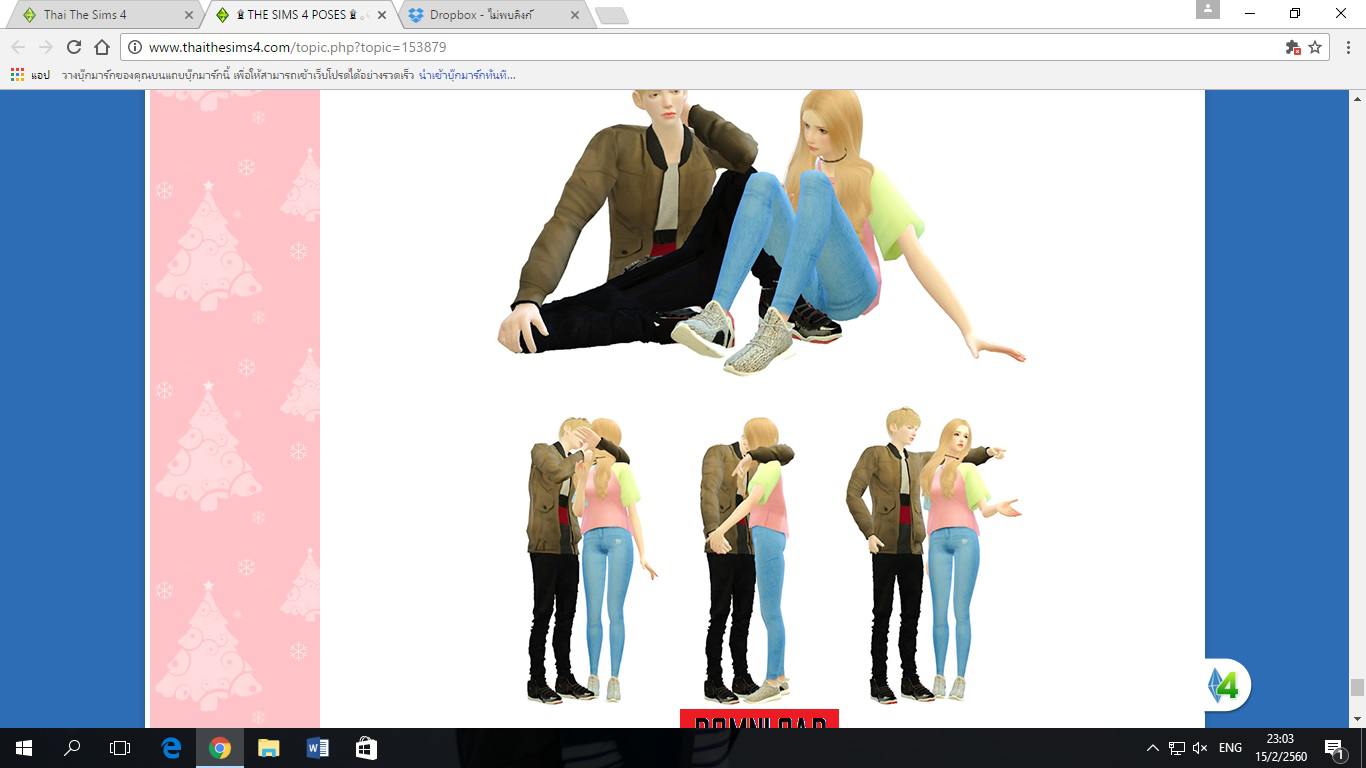
Task: Close the Thai The Sims 4 tab
Action: [x=189, y=15]
